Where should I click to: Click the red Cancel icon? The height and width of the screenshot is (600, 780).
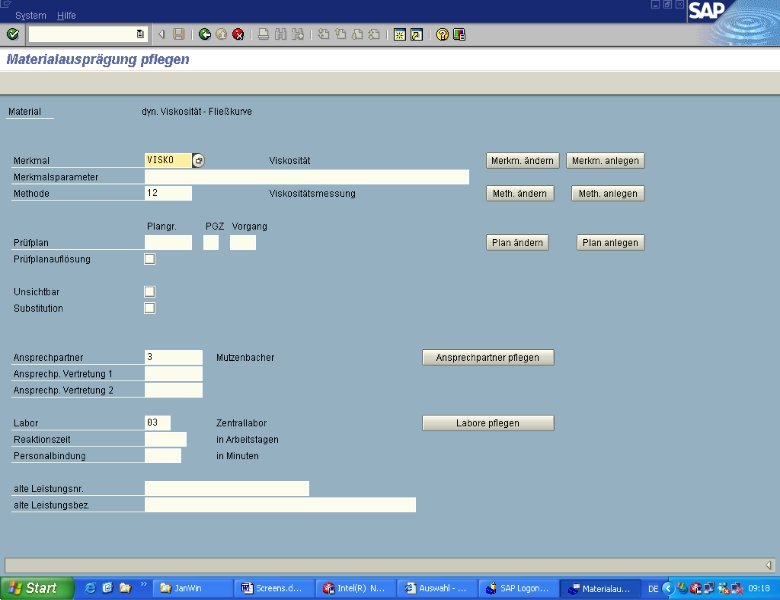[x=238, y=34]
